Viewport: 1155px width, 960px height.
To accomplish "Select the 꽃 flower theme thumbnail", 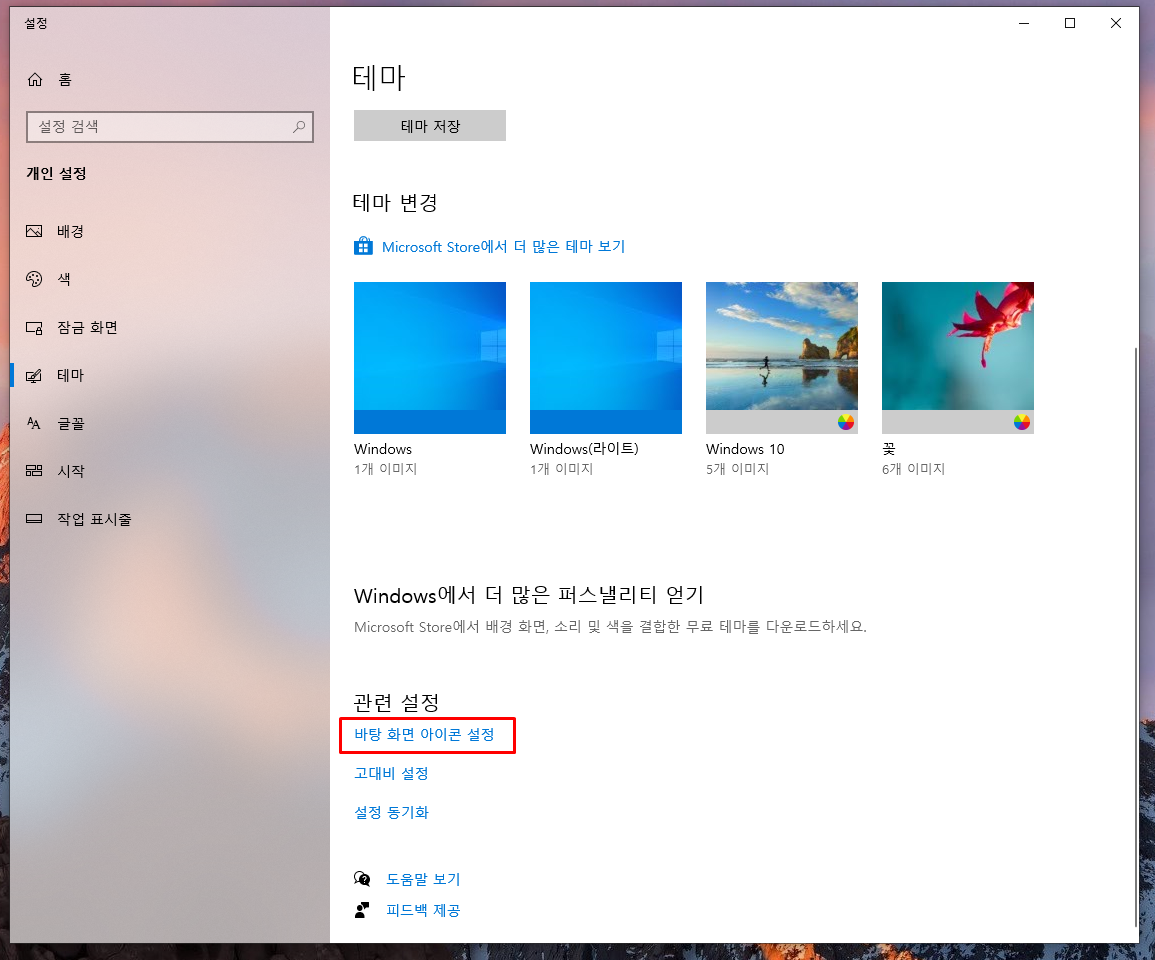I will [x=958, y=357].
